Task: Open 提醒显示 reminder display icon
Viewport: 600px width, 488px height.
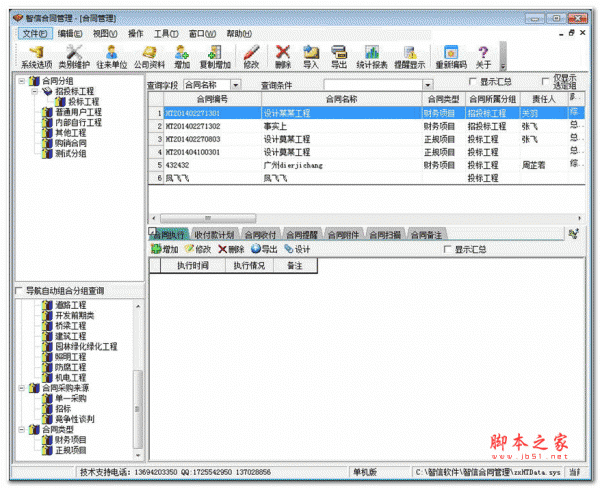Action: coord(409,57)
